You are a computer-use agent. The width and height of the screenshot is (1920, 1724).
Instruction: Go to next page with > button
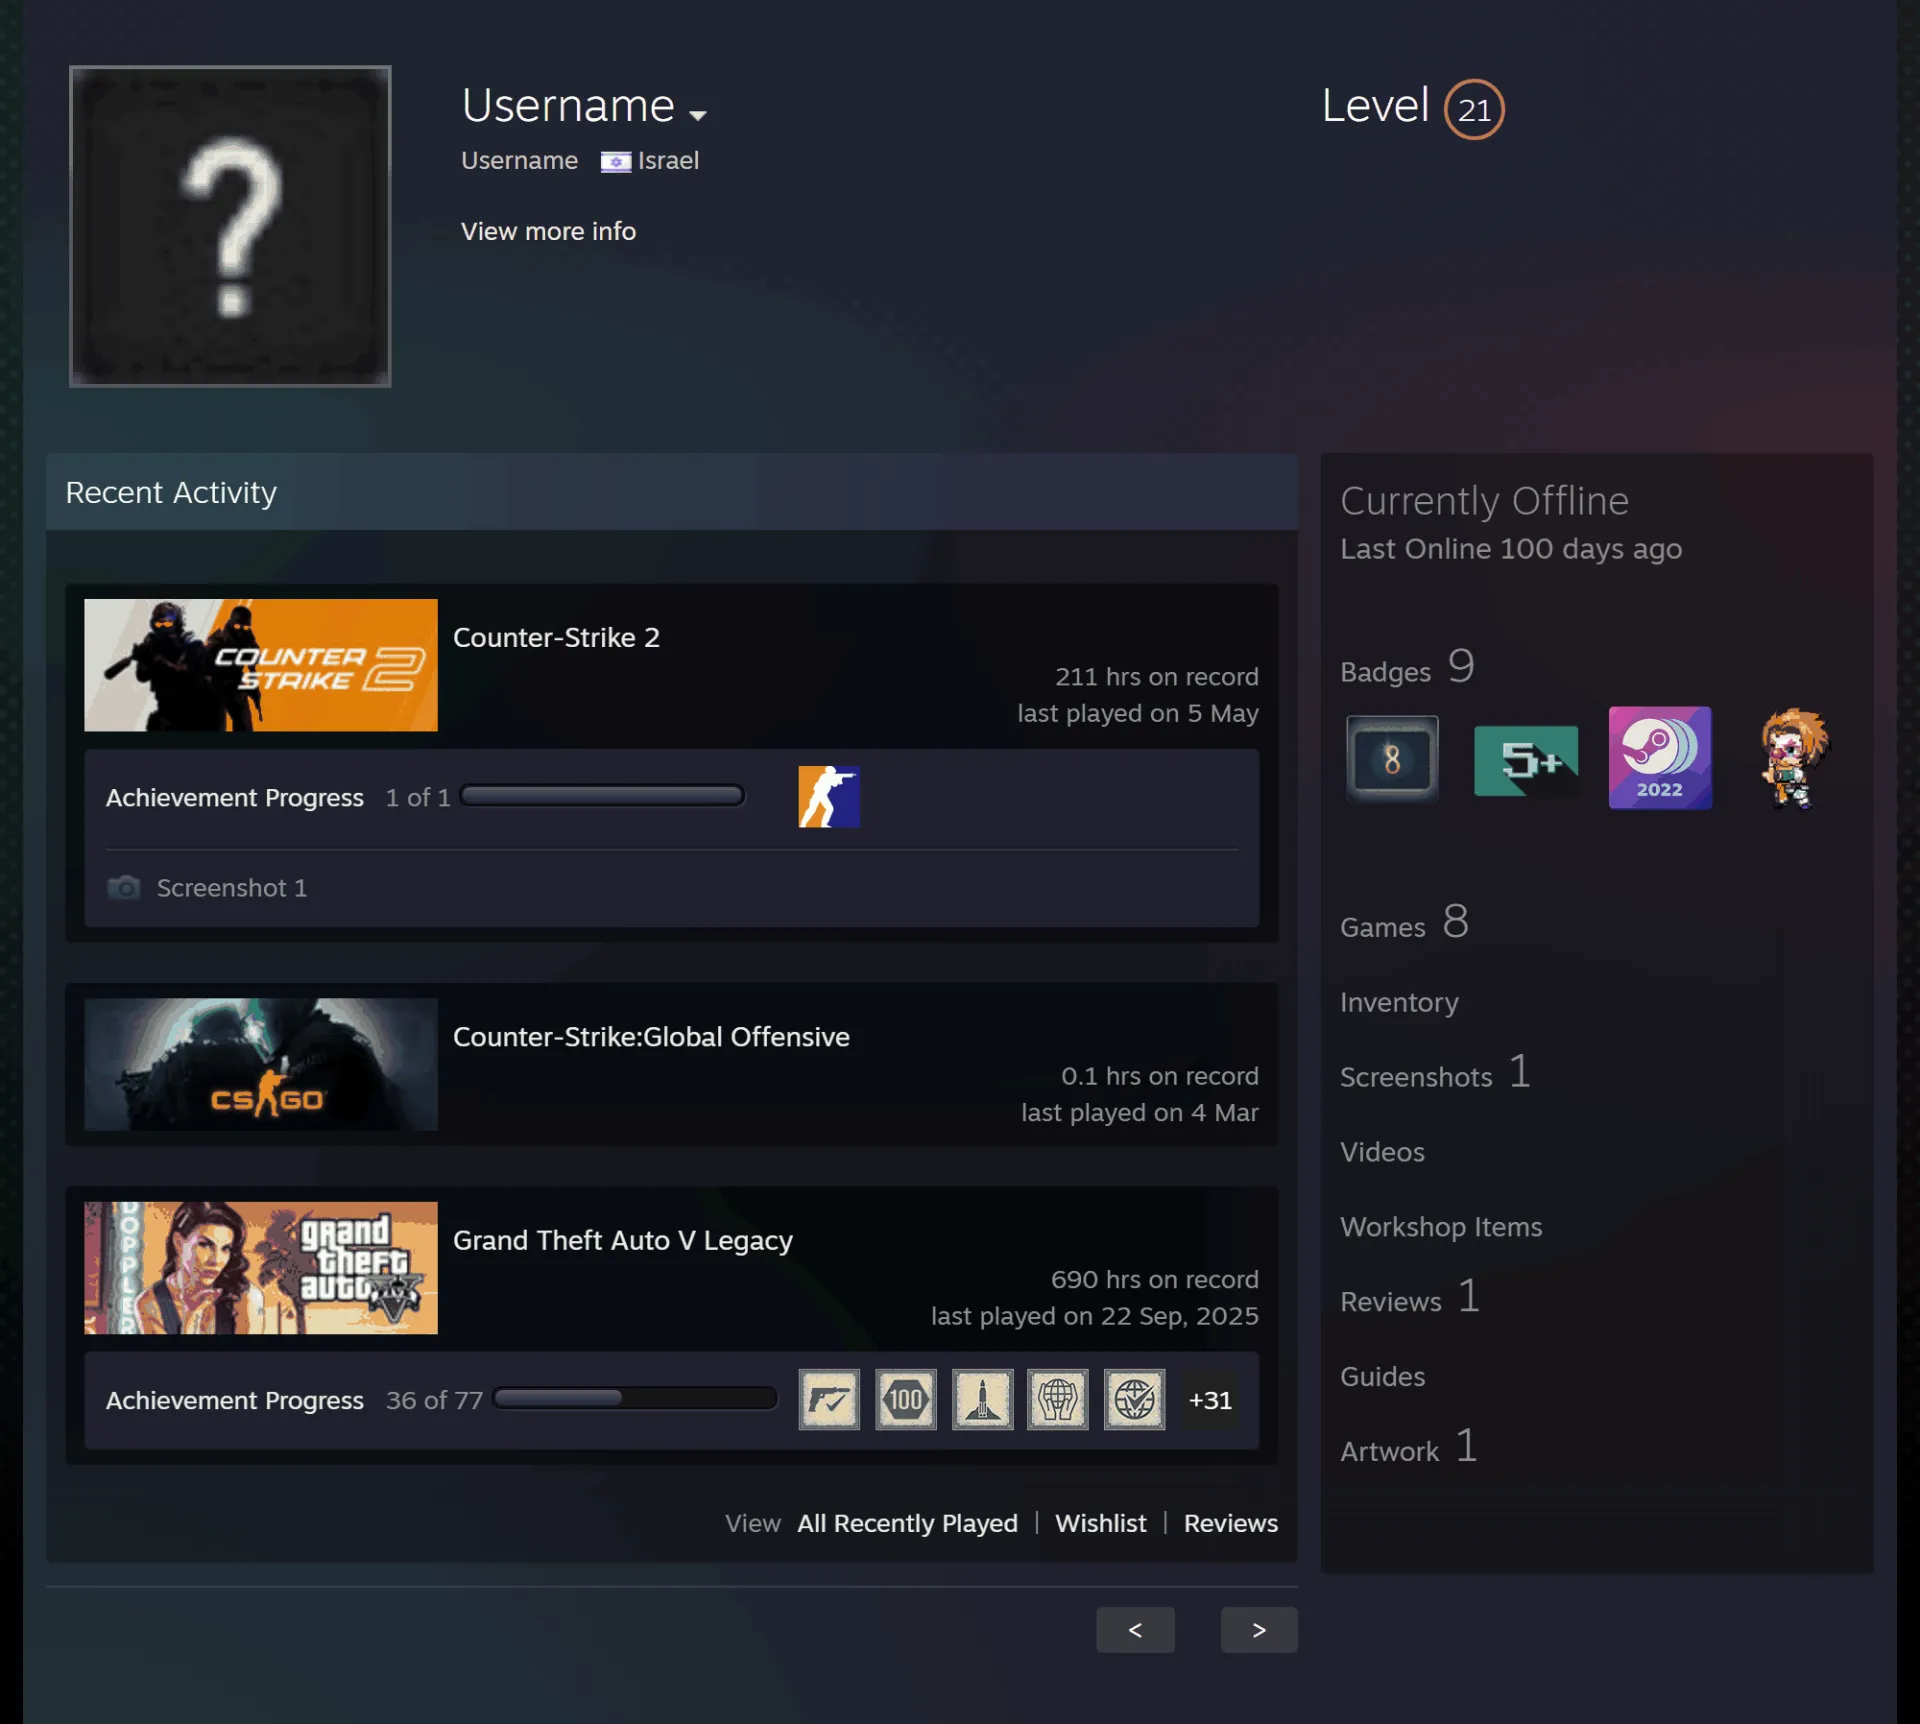click(1259, 1630)
